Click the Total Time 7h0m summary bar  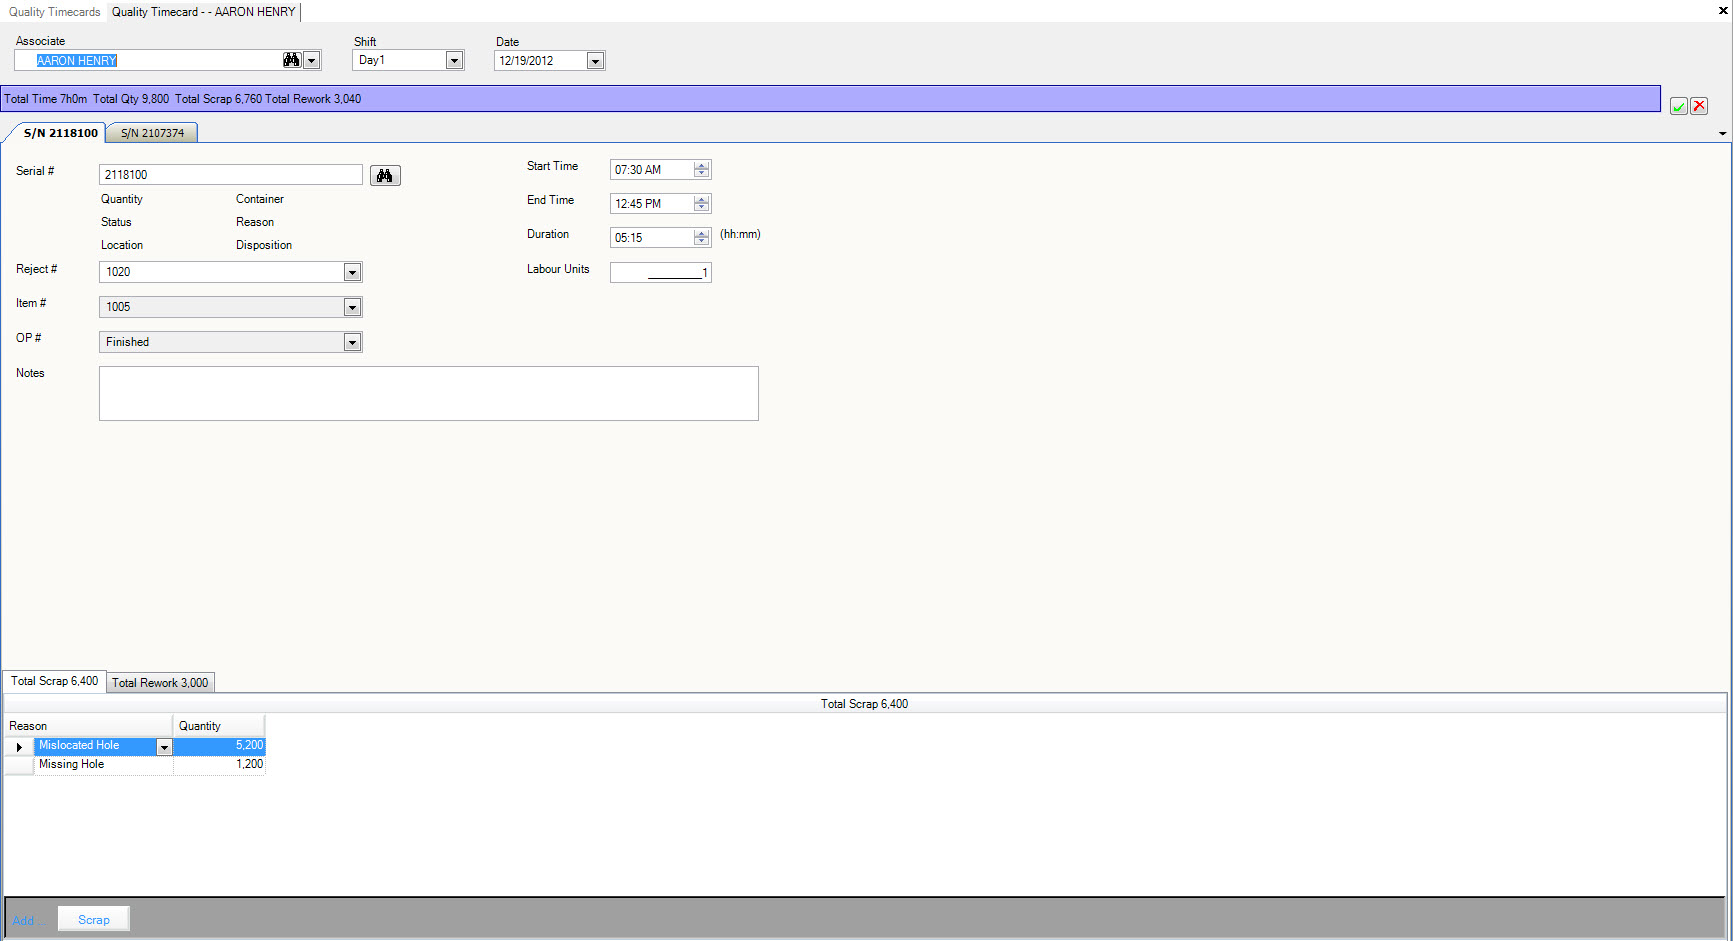coord(831,99)
